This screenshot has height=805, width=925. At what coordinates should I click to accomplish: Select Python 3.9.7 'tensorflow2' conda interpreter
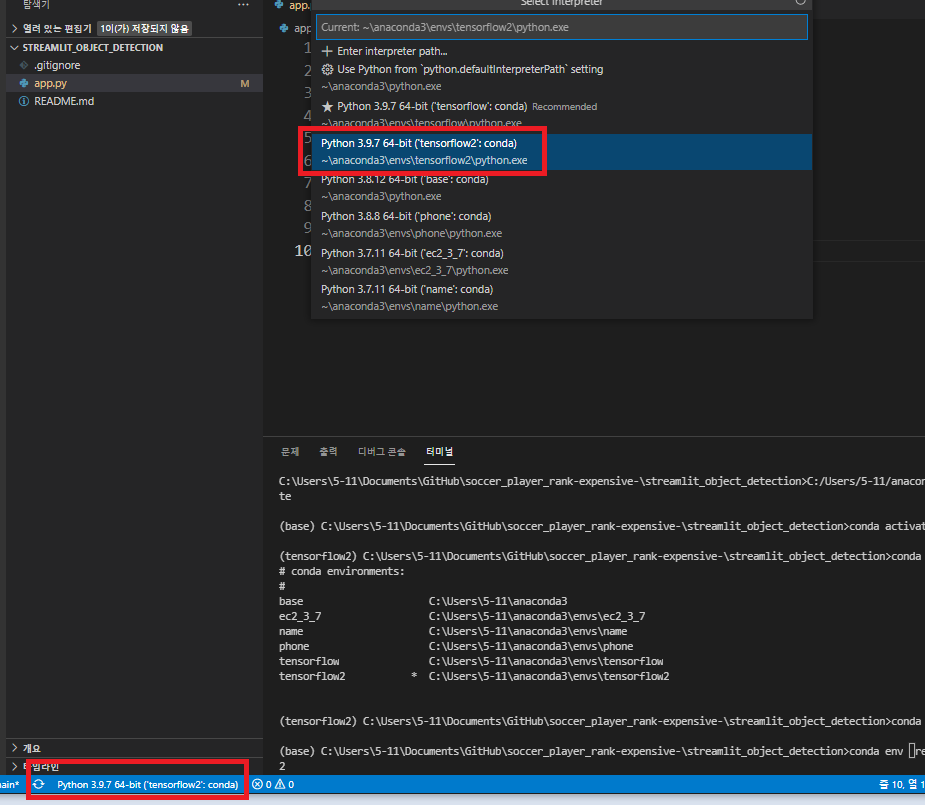pos(562,152)
